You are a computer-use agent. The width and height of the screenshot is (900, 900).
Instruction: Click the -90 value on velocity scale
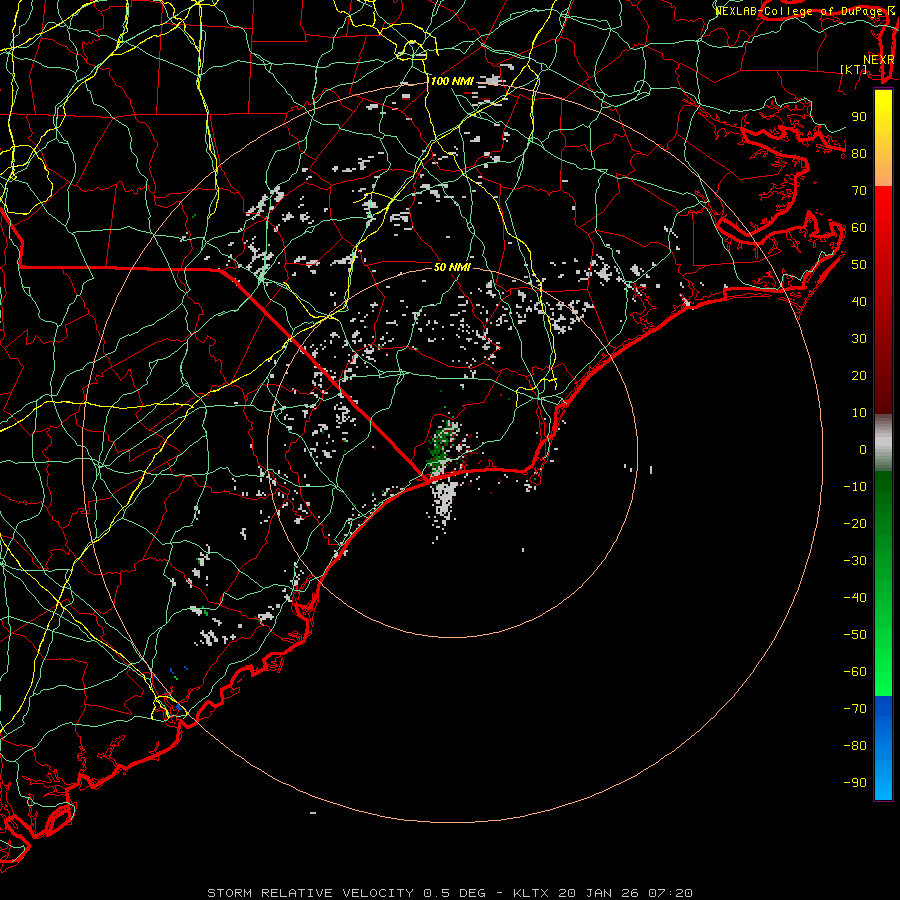[855, 783]
